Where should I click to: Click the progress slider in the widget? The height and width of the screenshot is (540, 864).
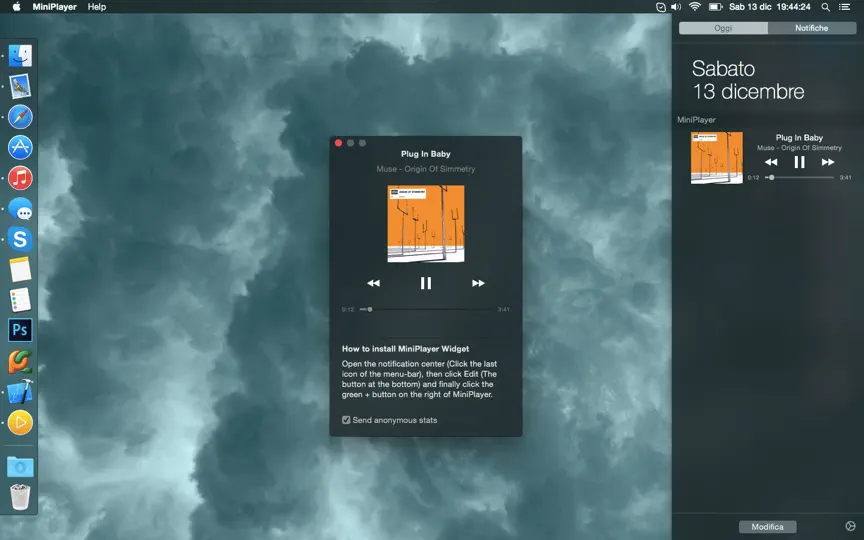800,177
